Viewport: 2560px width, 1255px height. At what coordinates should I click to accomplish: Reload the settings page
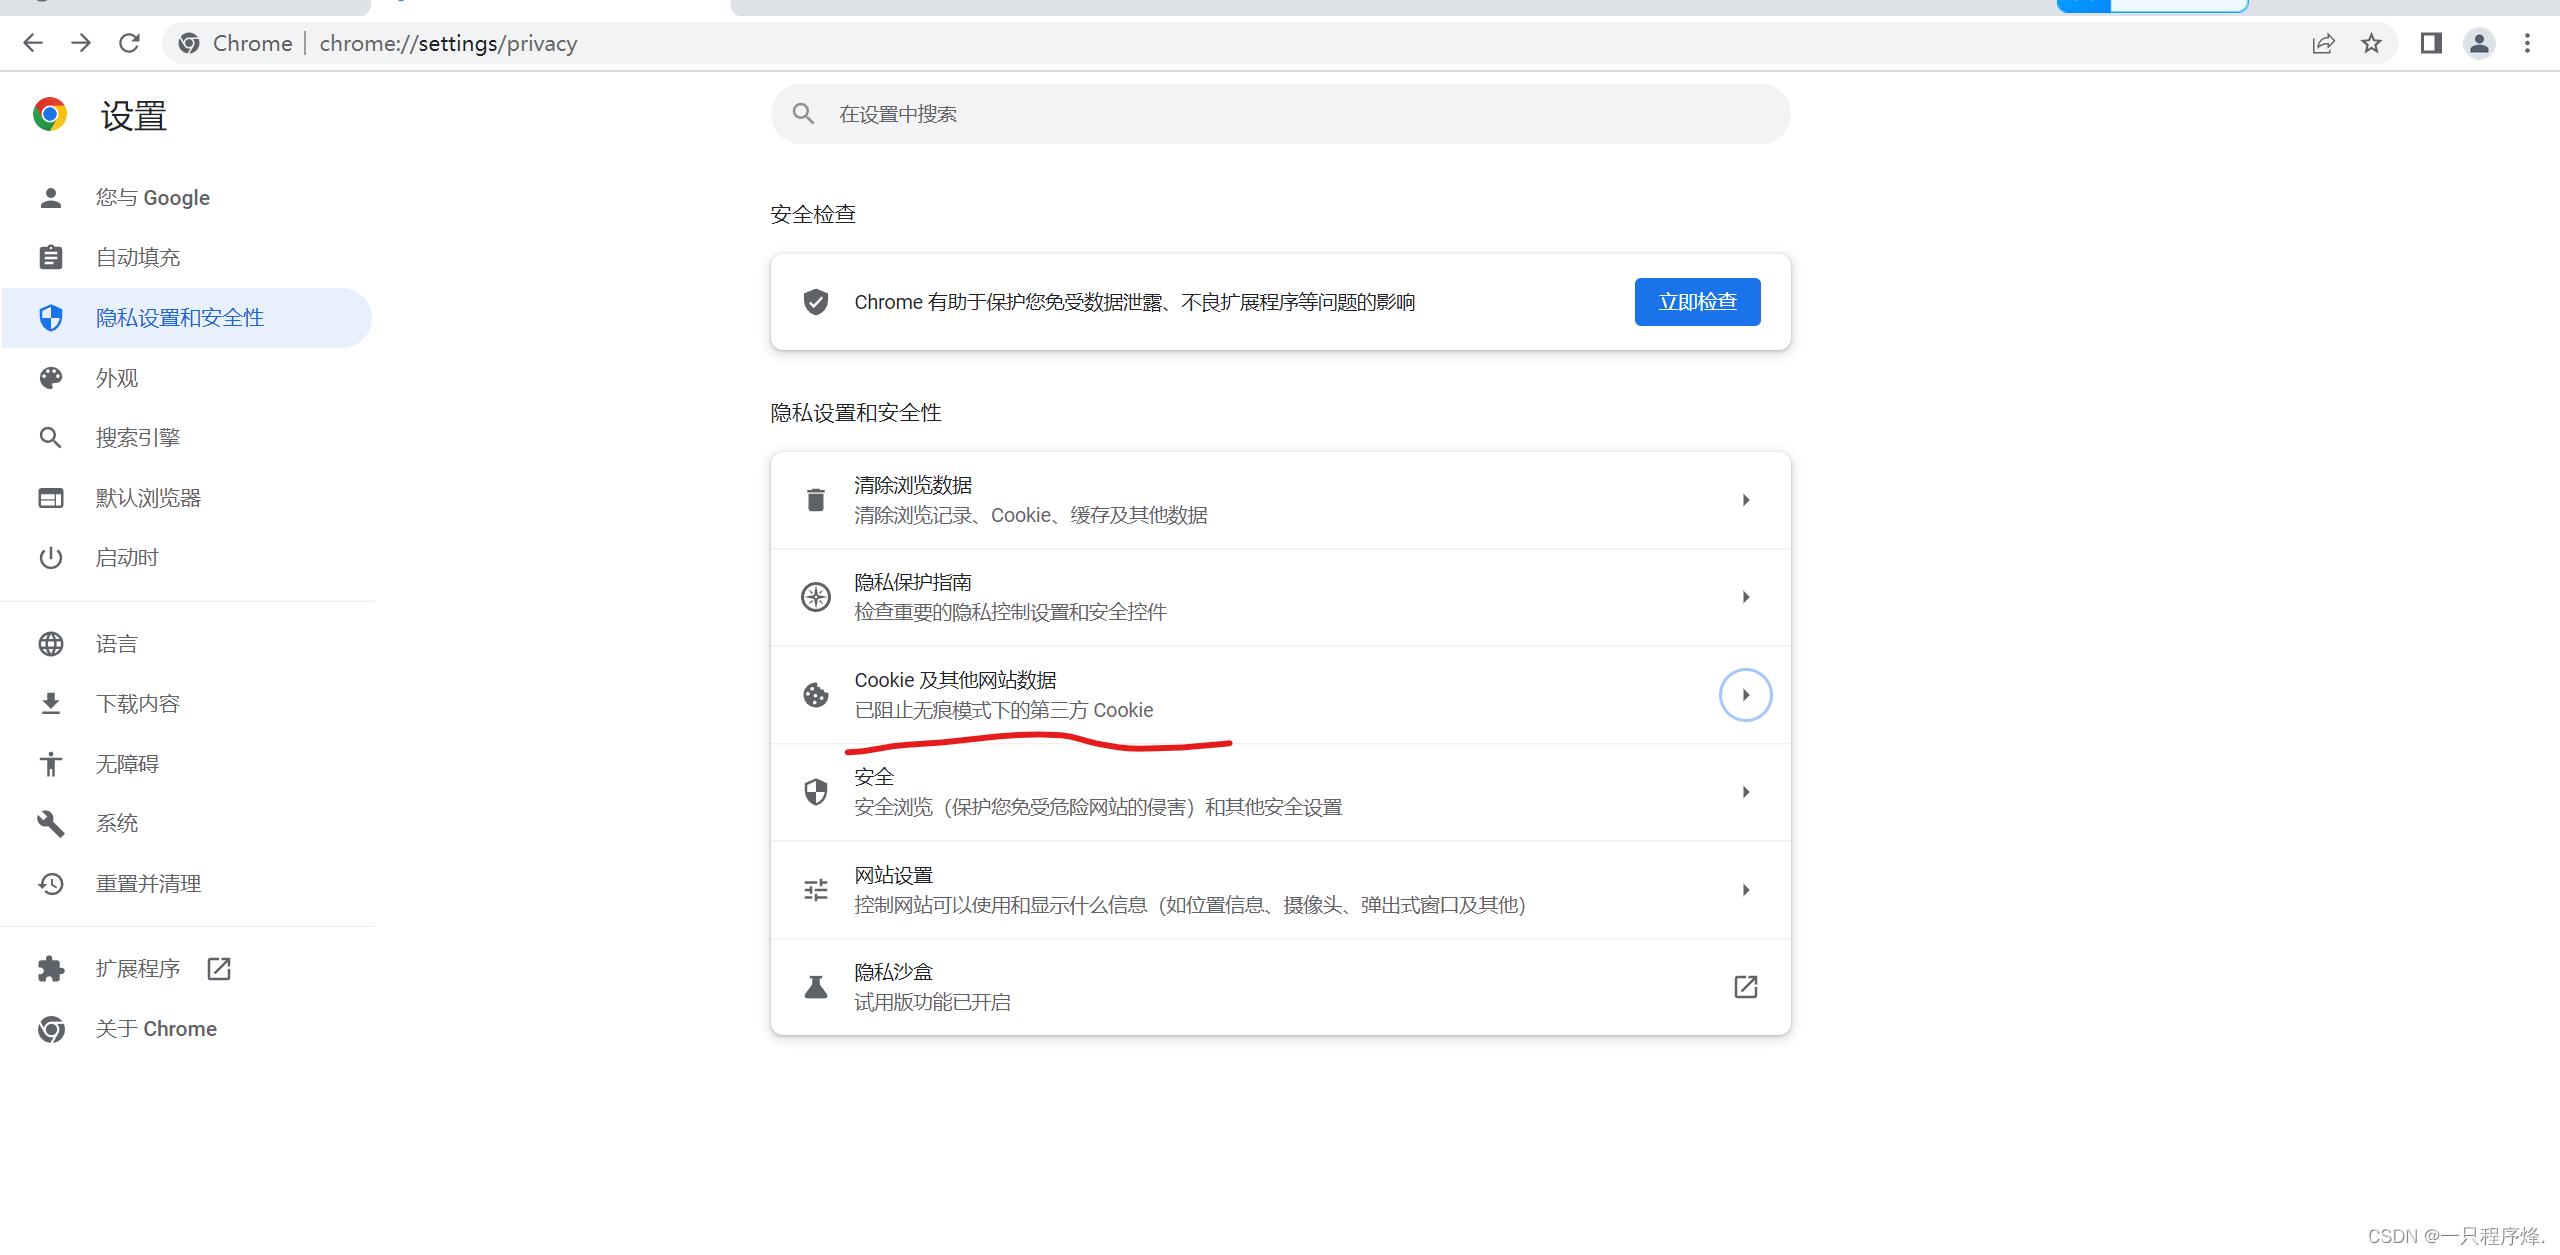coord(129,43)
